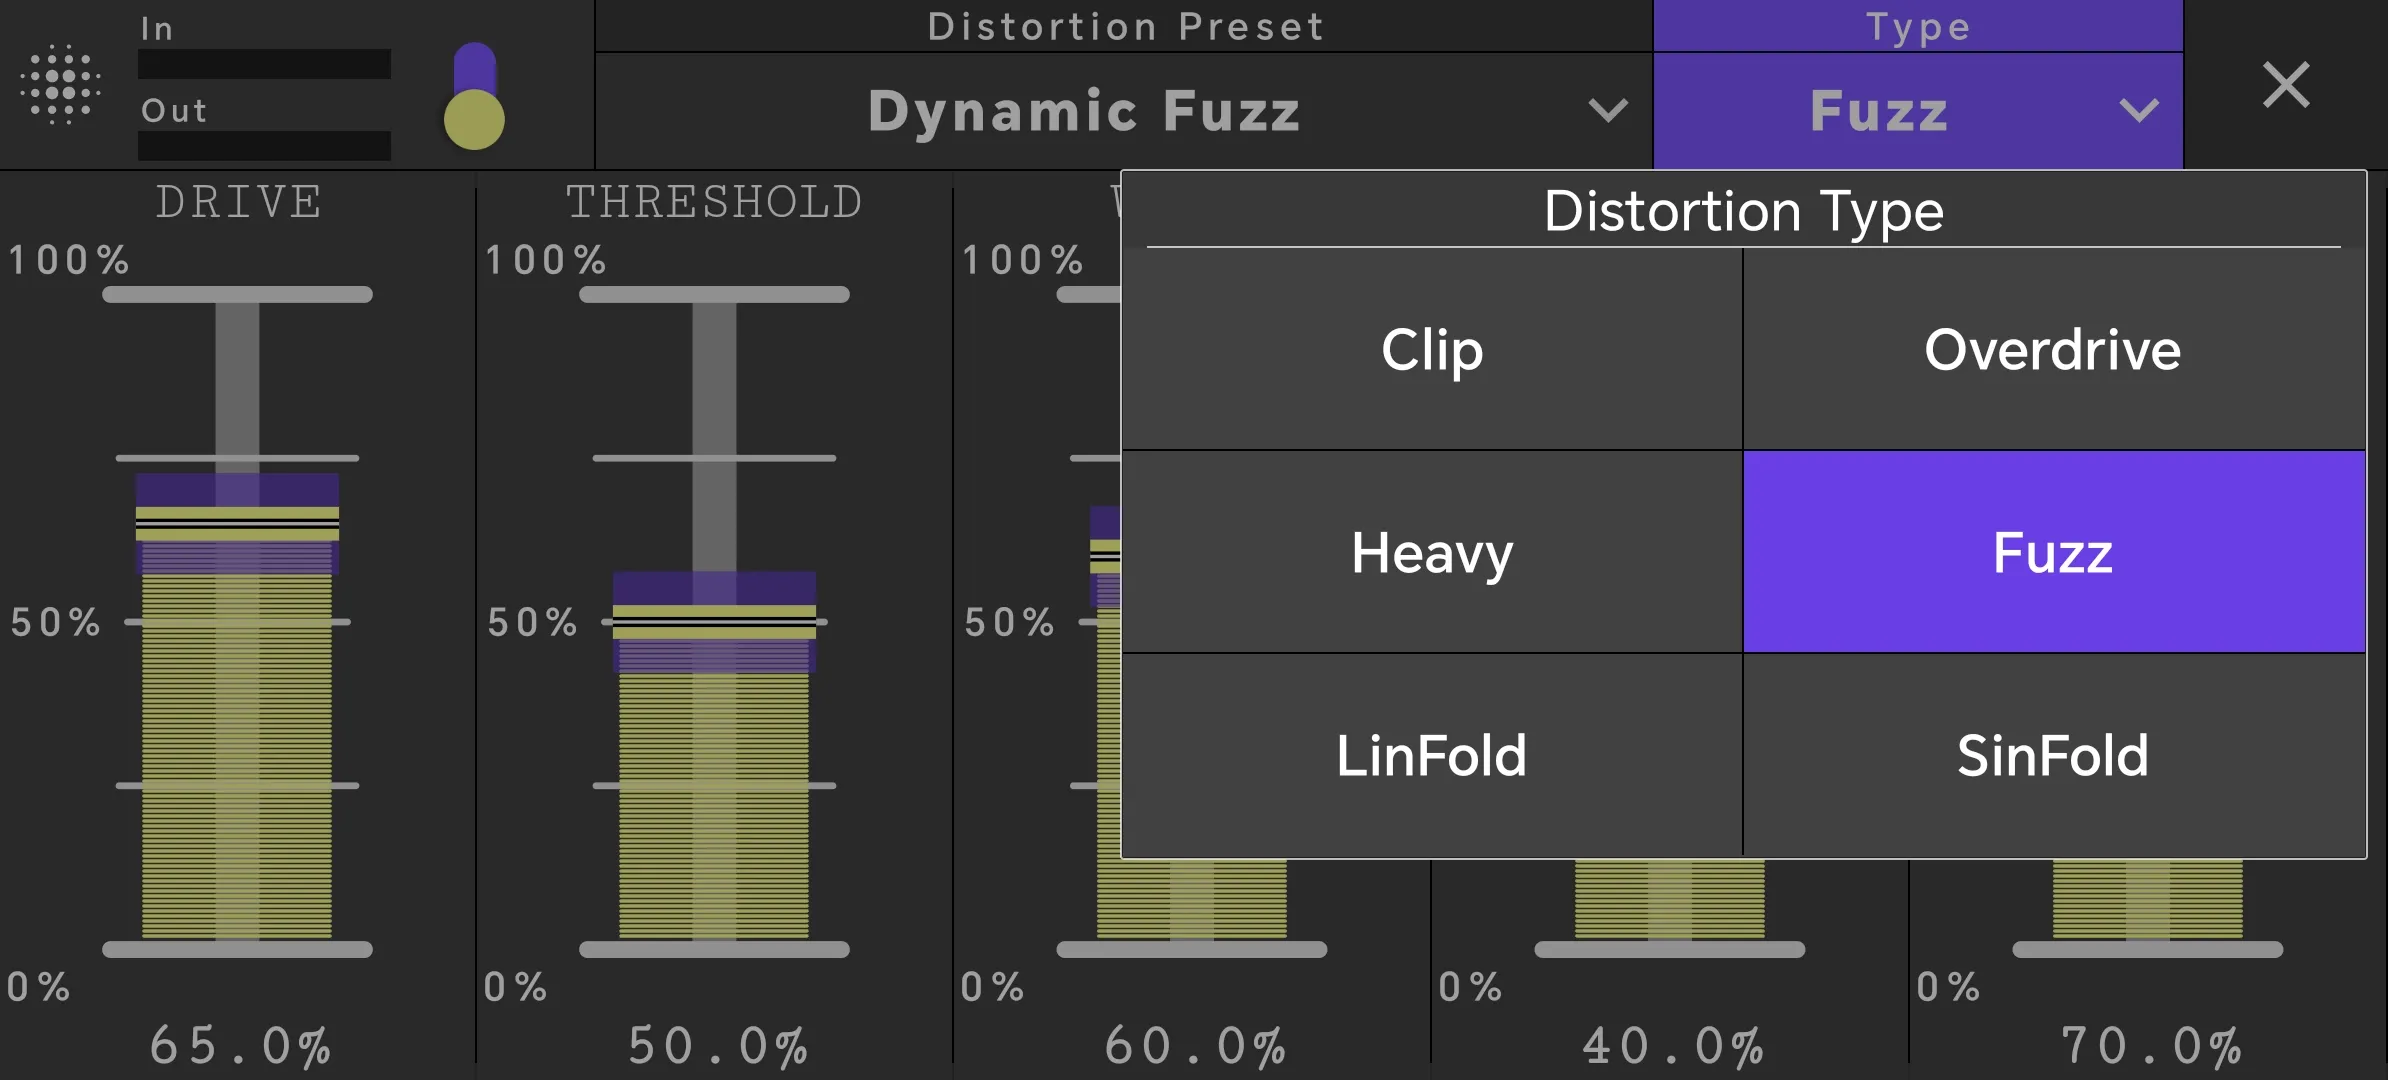Viewport: 2388px width, 1080px height.
Task: Click the Threshold slider handle
Action: (714, 621)
